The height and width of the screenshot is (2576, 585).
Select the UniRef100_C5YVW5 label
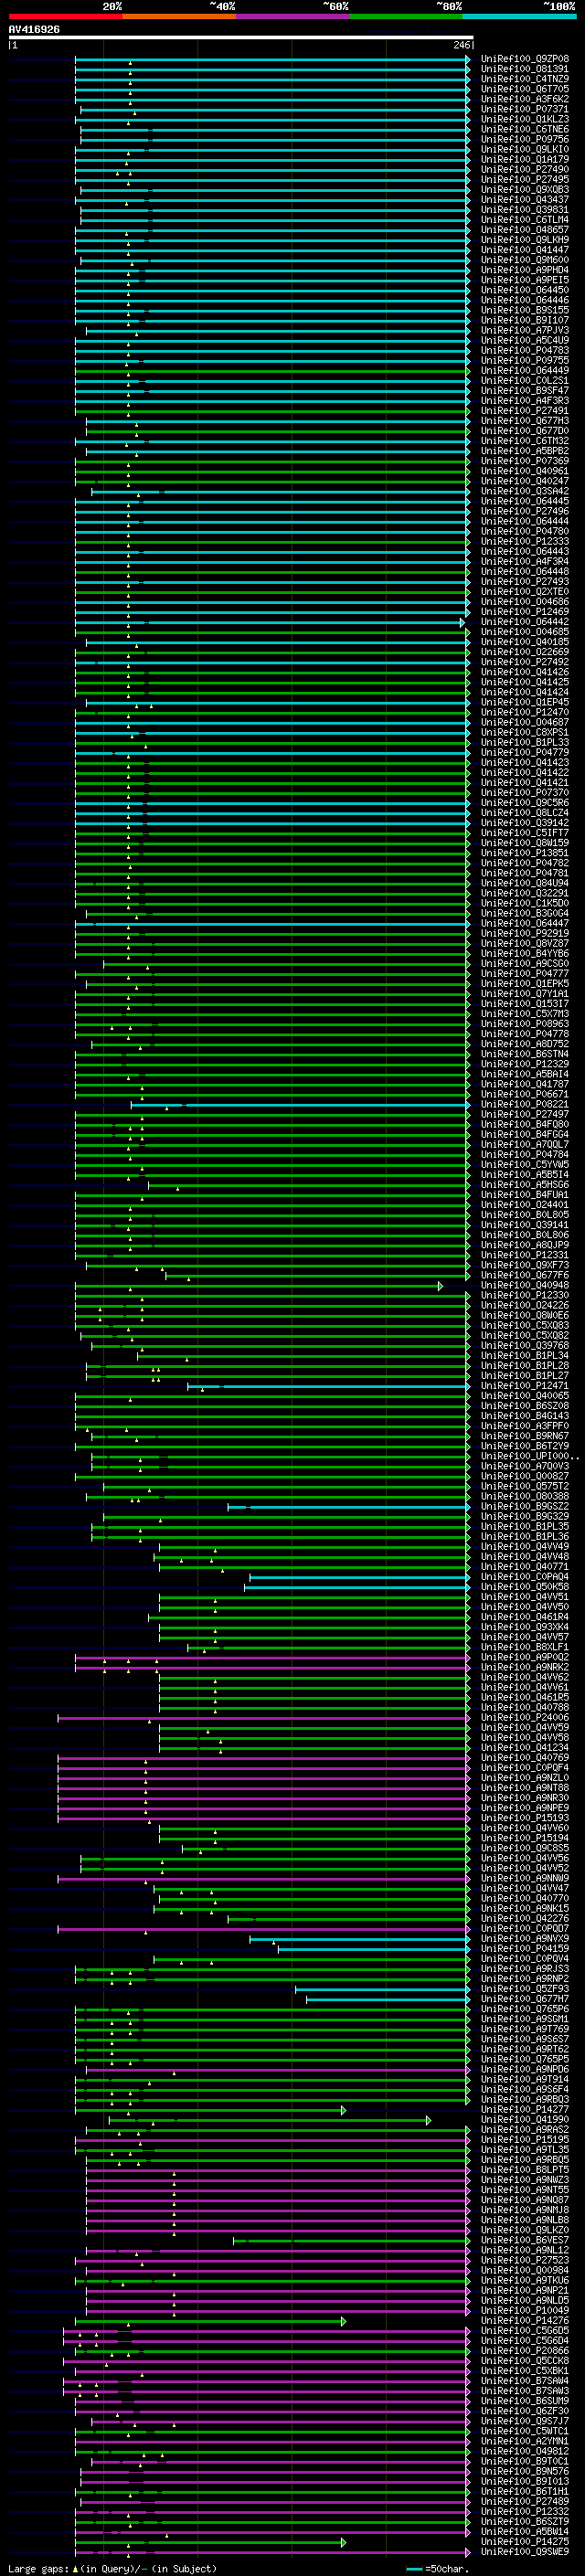[525, 1164]
